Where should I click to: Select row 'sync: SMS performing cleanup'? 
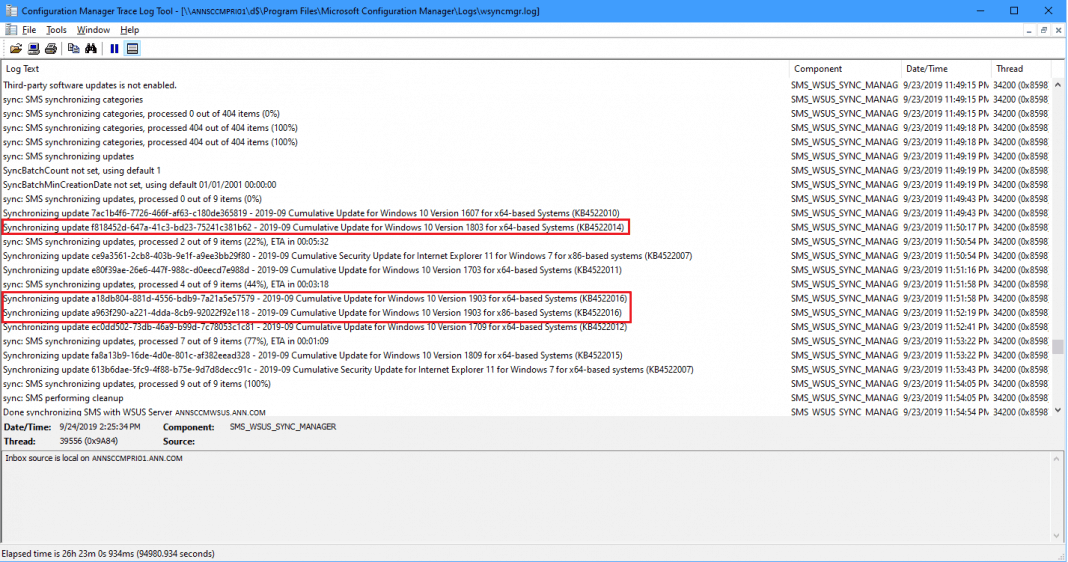pyautogui.click(x=525, y=398)
